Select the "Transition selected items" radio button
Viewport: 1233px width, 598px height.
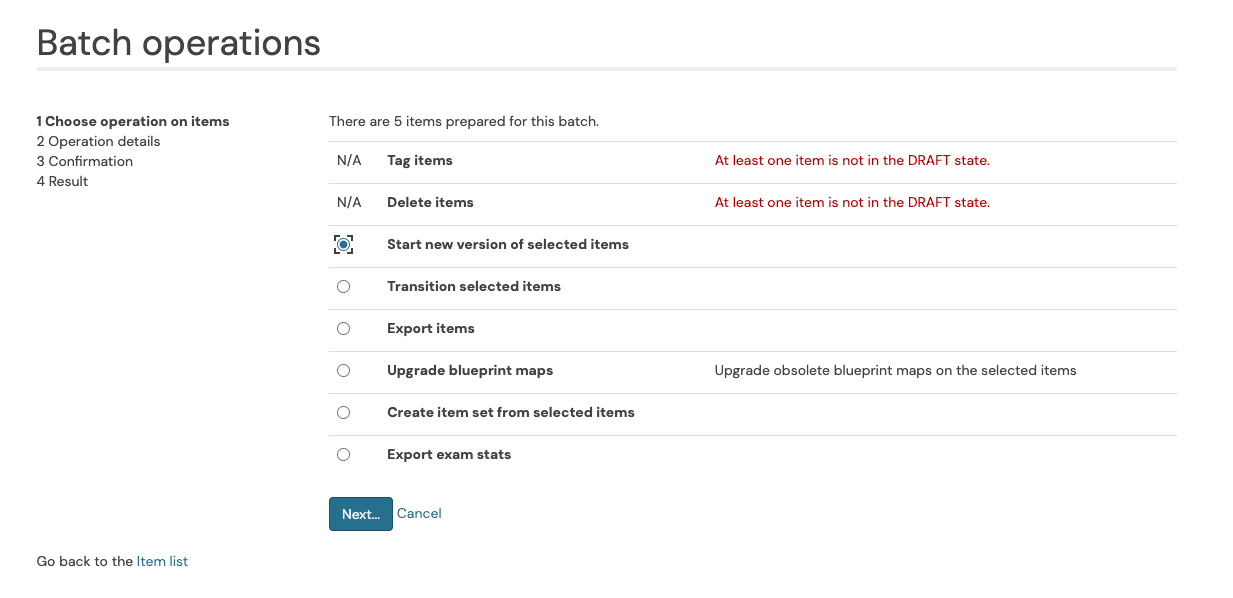coord(343,286)
